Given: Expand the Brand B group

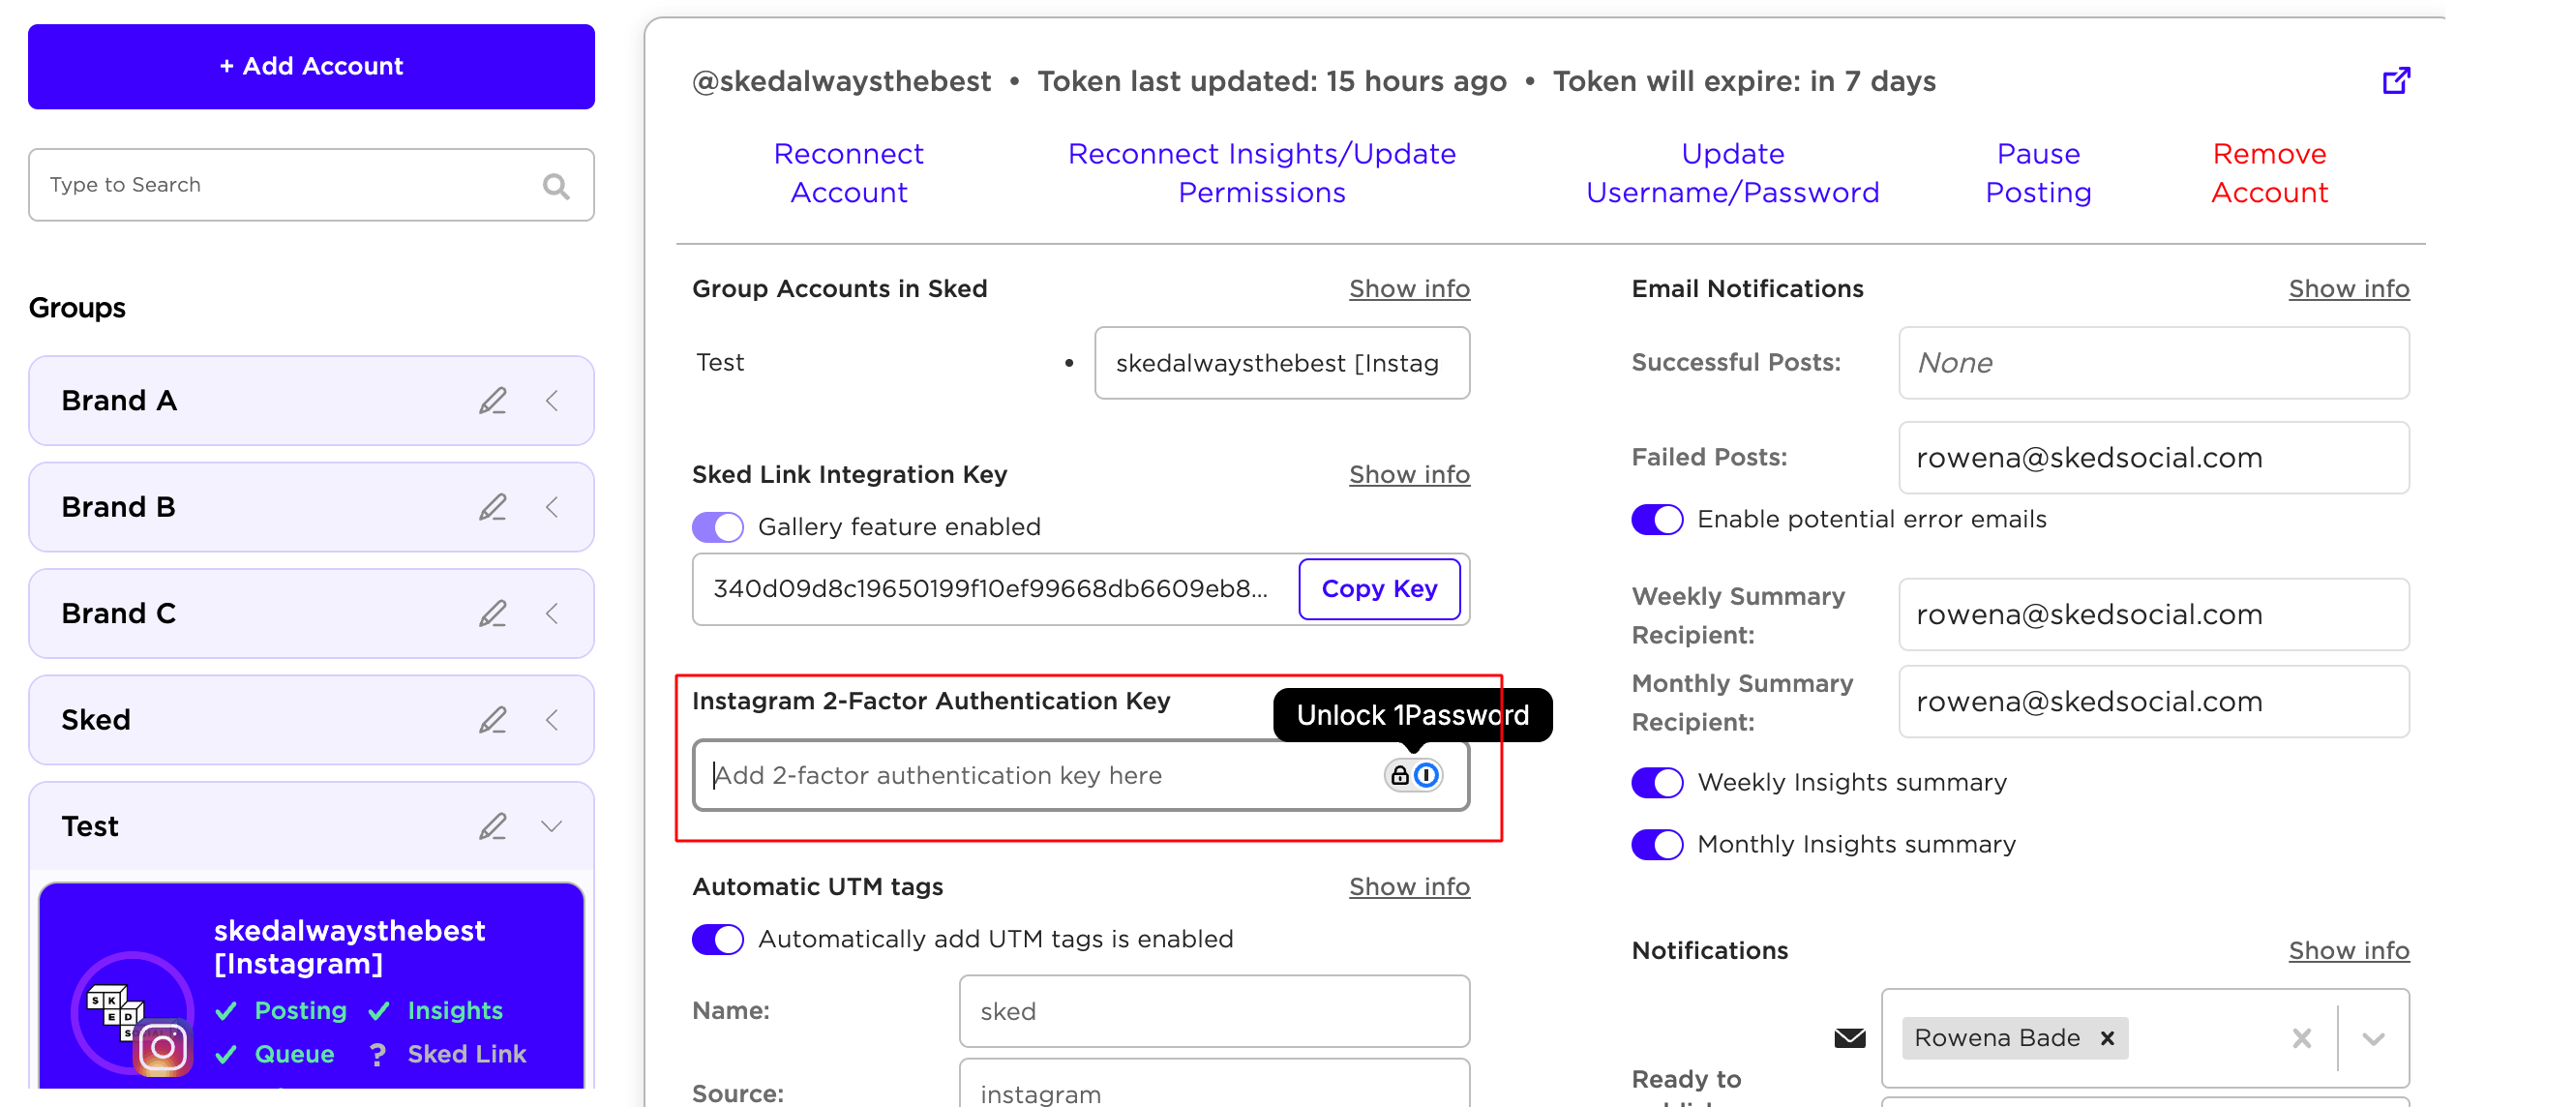Looking at the screenshot, I should point(552,508).
